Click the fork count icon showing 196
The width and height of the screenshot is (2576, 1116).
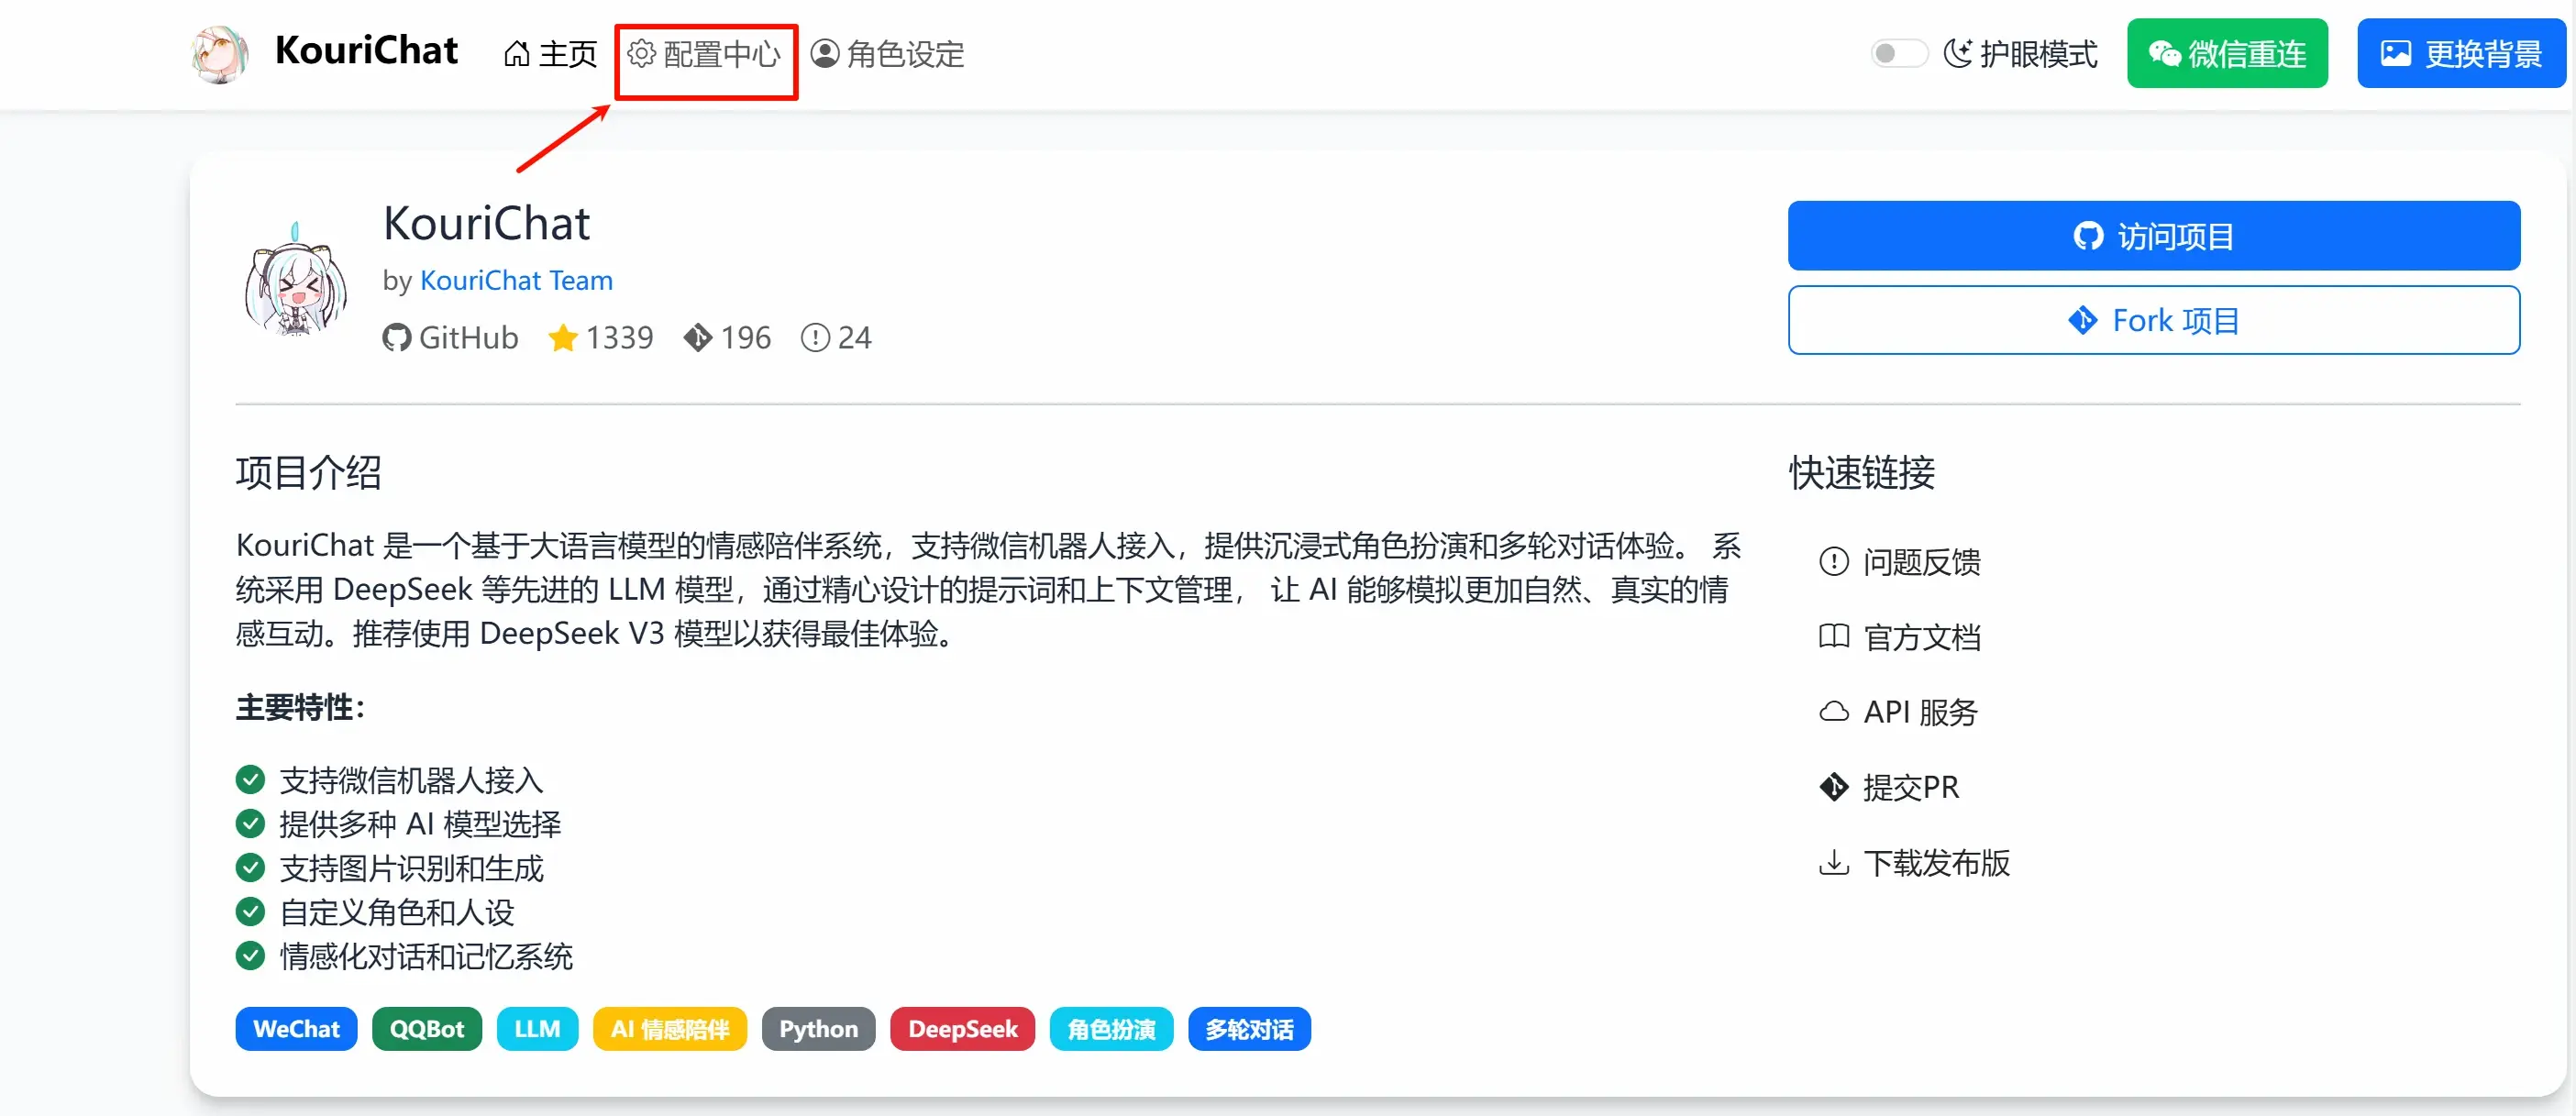697,338
